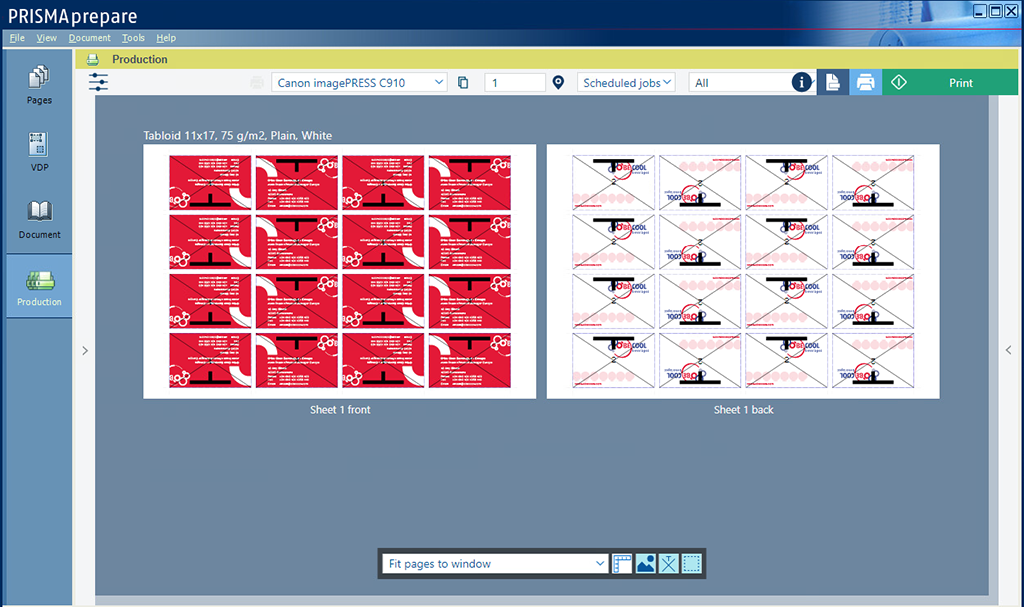Open the Document menu
Image resolution: width=1024 pixels, height=607 pixels.
click(x=89, y=38)
